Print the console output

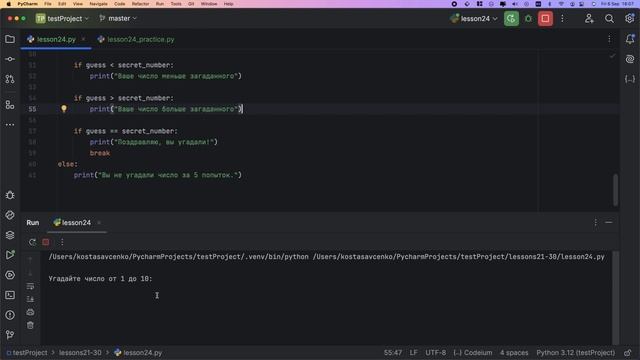click(30, 312)
